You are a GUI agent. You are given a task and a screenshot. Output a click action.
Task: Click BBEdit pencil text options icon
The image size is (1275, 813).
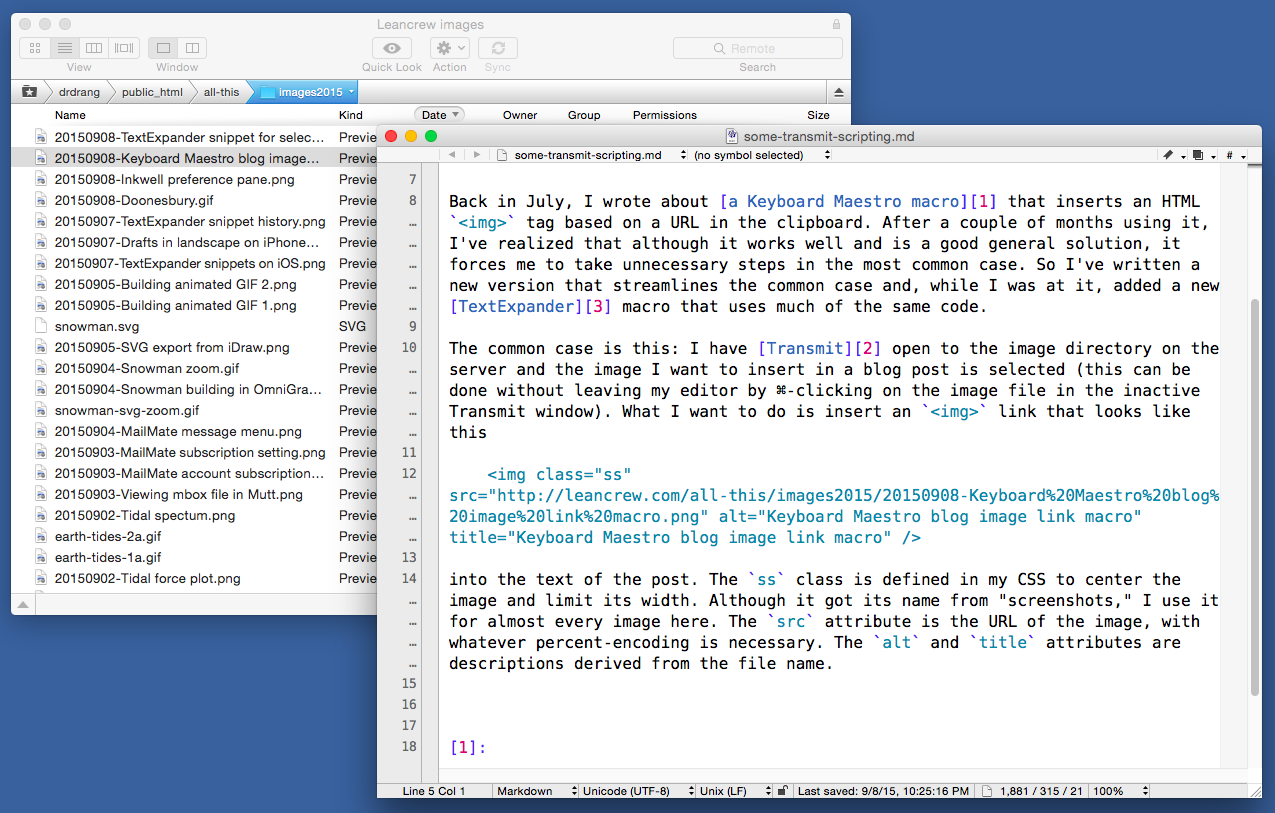click(1168, 156)
